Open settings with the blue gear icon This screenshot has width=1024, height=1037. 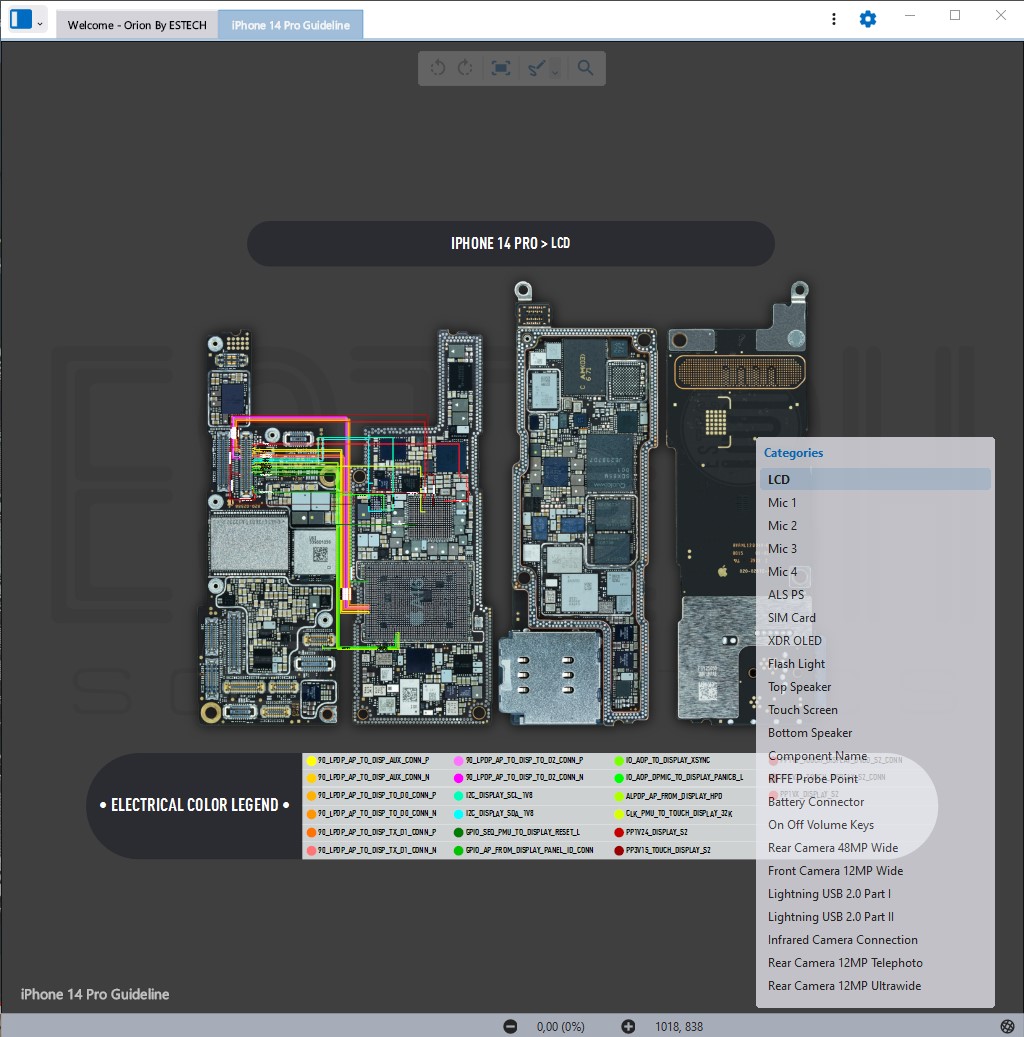pos(868,19)
